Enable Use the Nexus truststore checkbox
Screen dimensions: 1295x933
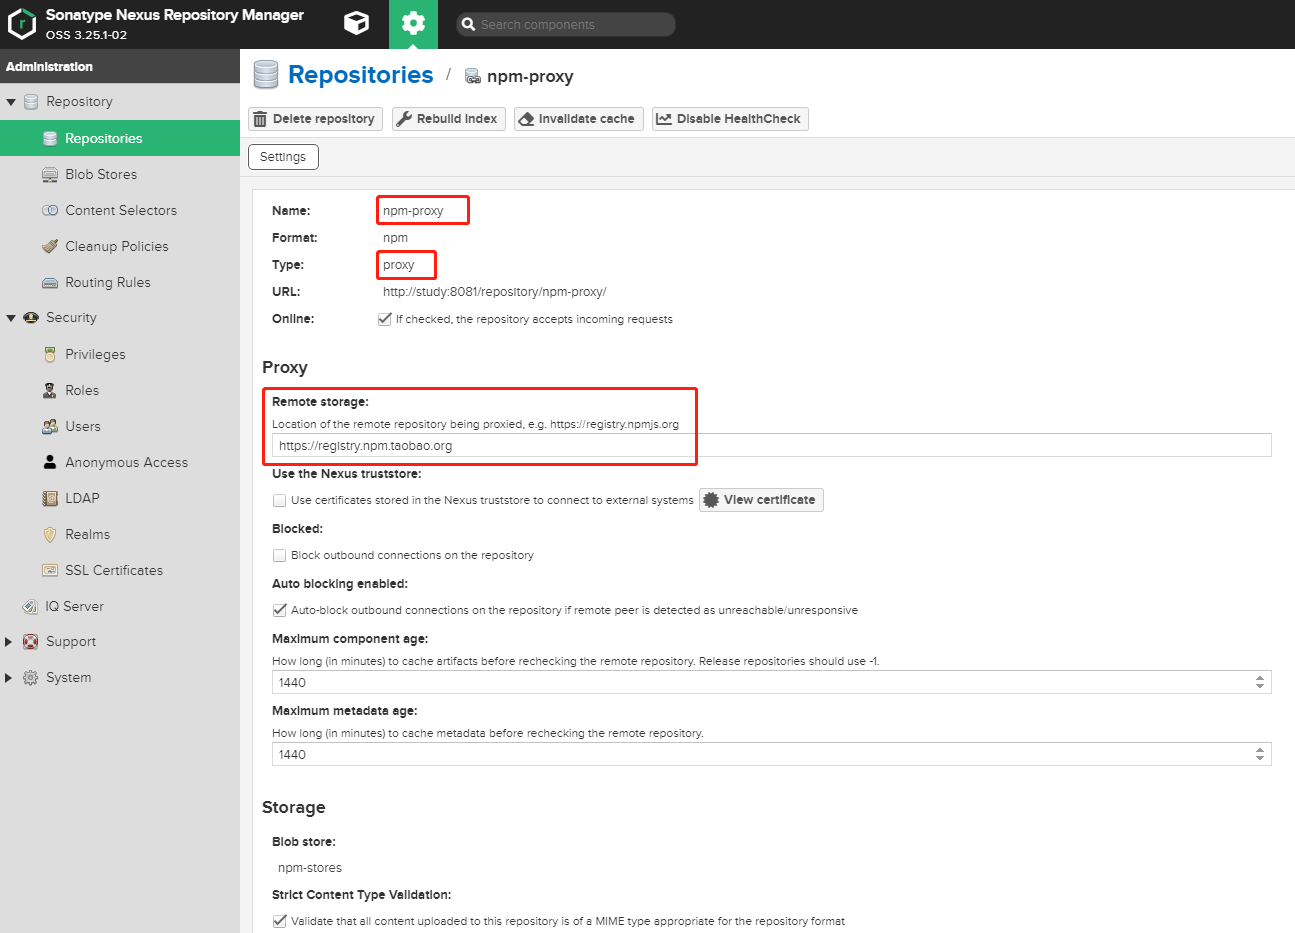280,500
